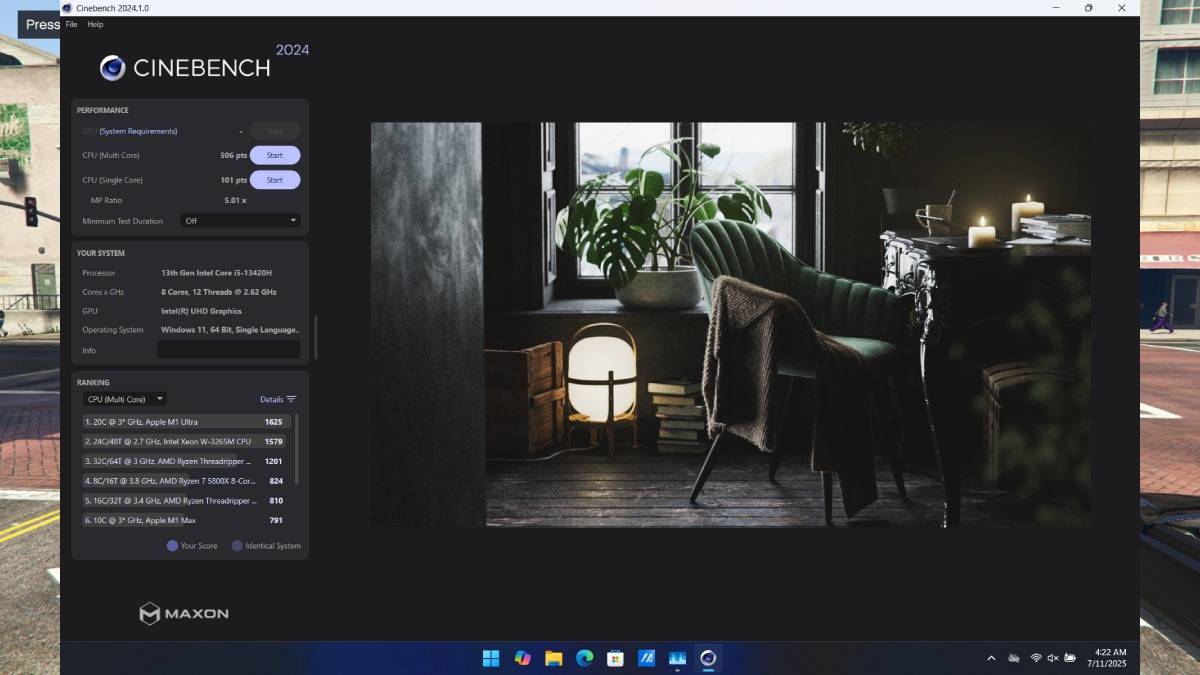Launch Microsoft Edge from the taskbar
The height and width of the screenshot is (675, 1200).
click(x=584, y=658)
